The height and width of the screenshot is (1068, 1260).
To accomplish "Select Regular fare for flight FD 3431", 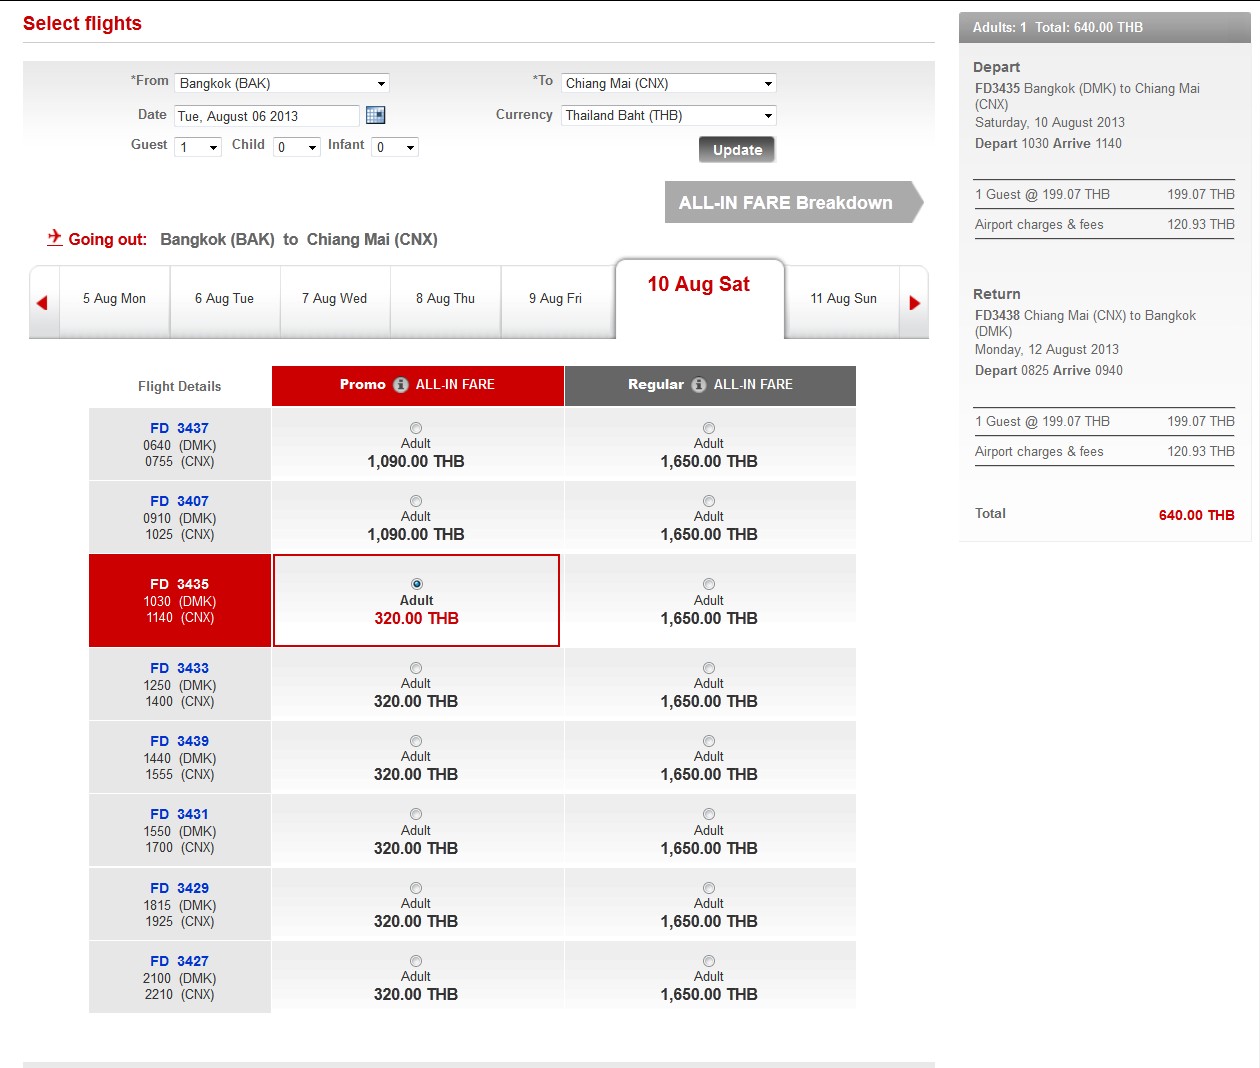I will [709, 814].
